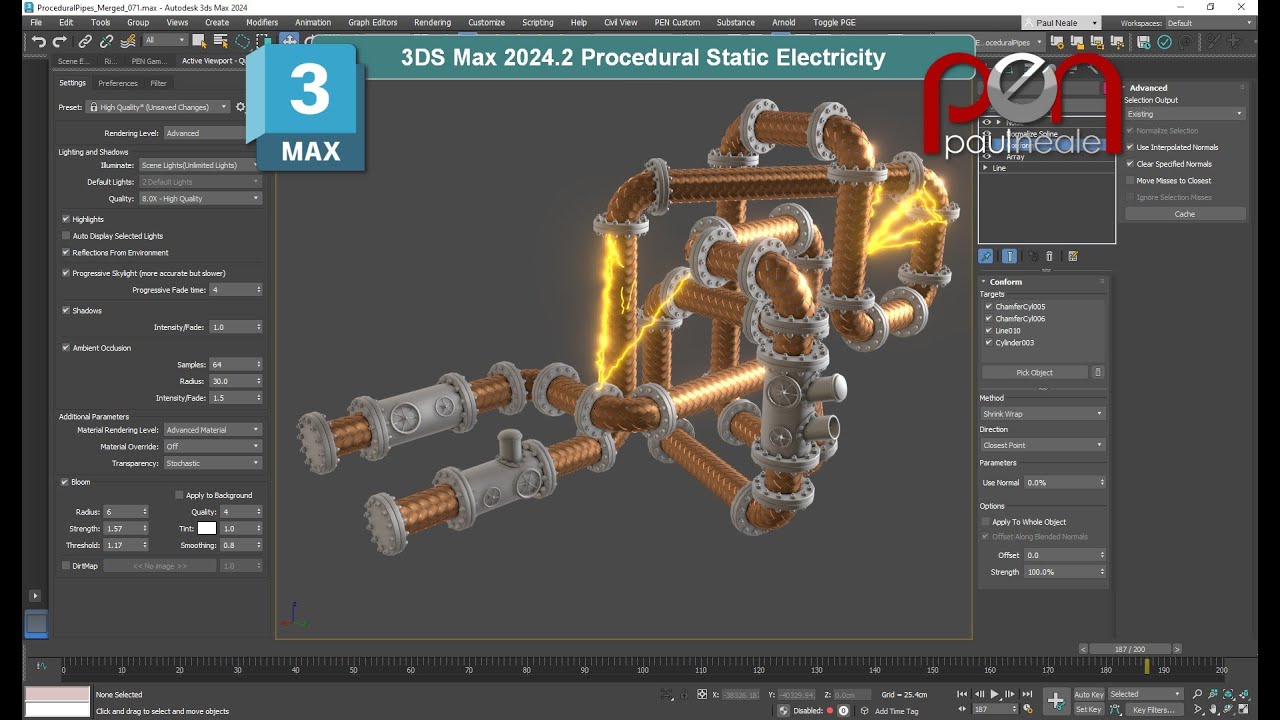Click the Redo arrow icon

click(60, 41)
